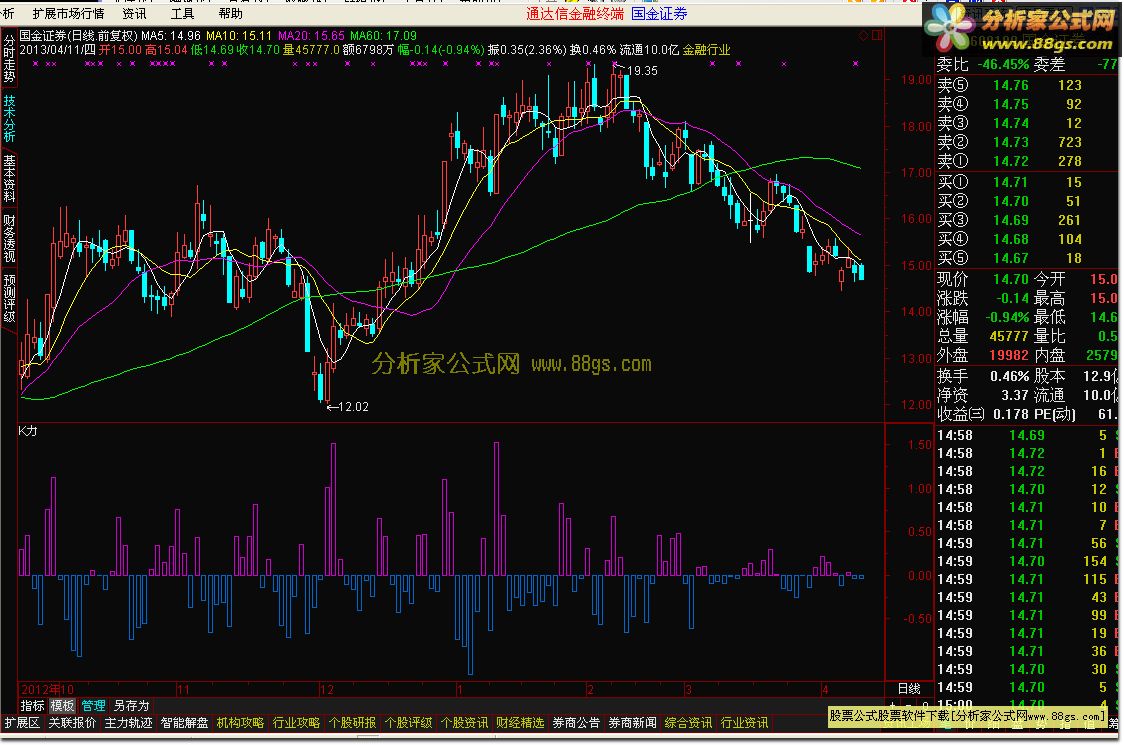Click the 换手 0.46% value
Image resolution: width=1124 pixels, height=745 pixels.
[x=1009, y=376]
